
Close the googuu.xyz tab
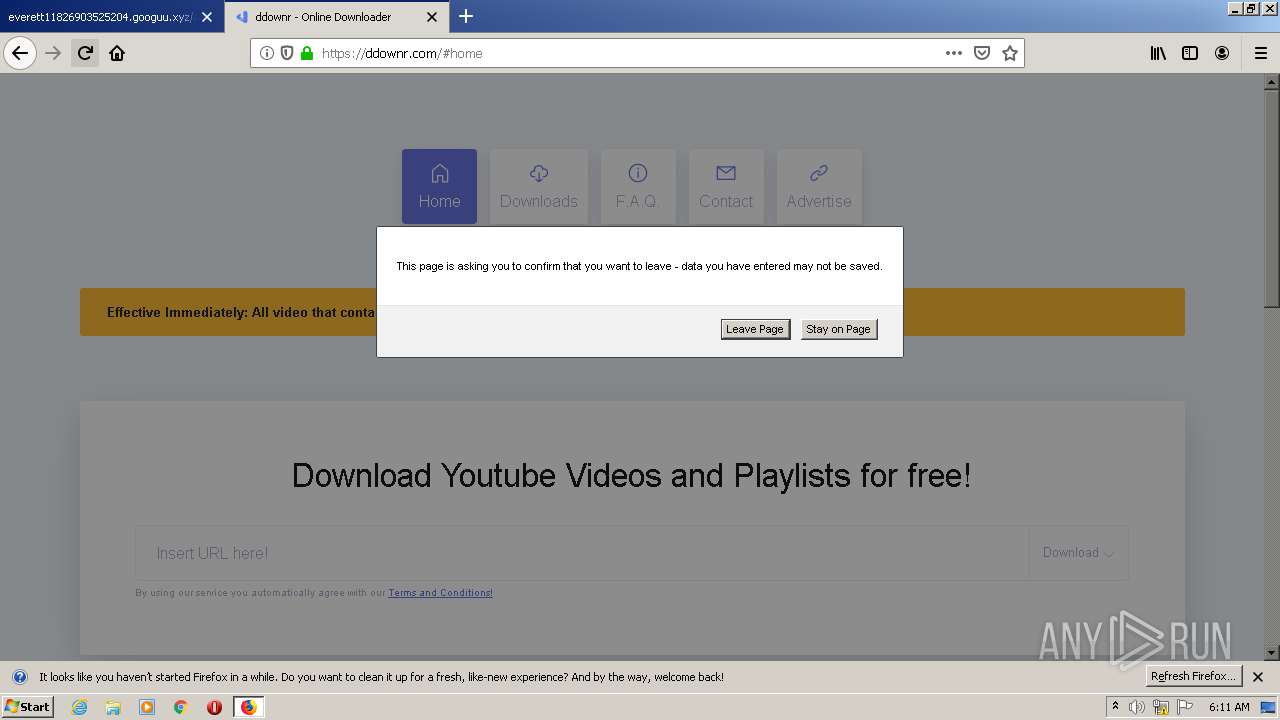pos(207,17)
